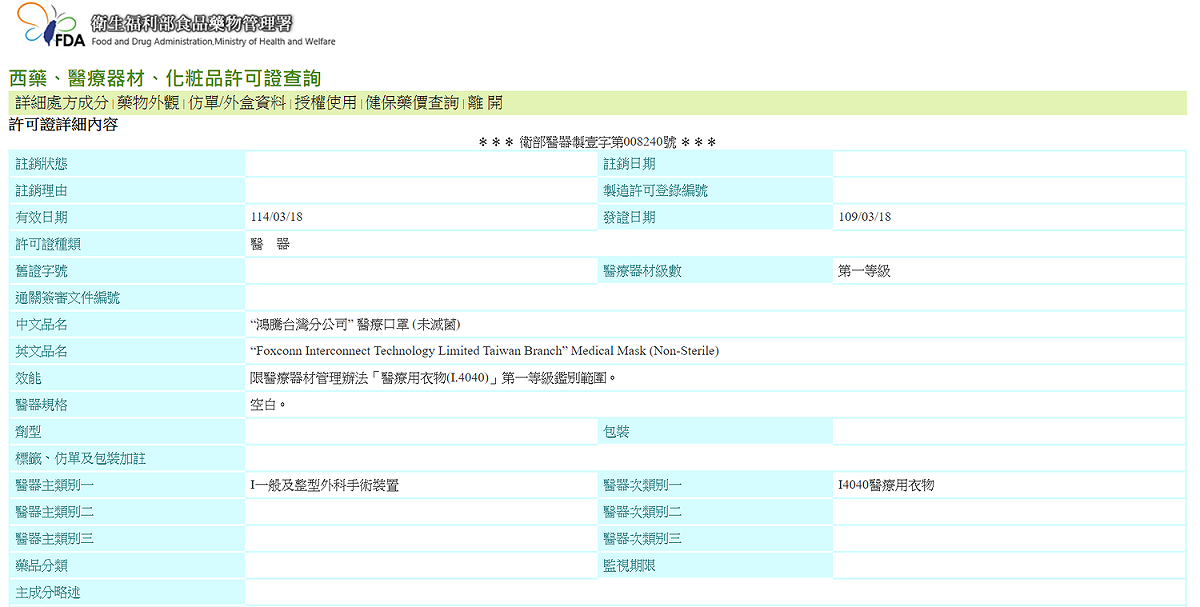Select value I一般及整型外科手術裝置
Image resolution: width=1200 pixels, height=607 pixels.
(325, 485)
